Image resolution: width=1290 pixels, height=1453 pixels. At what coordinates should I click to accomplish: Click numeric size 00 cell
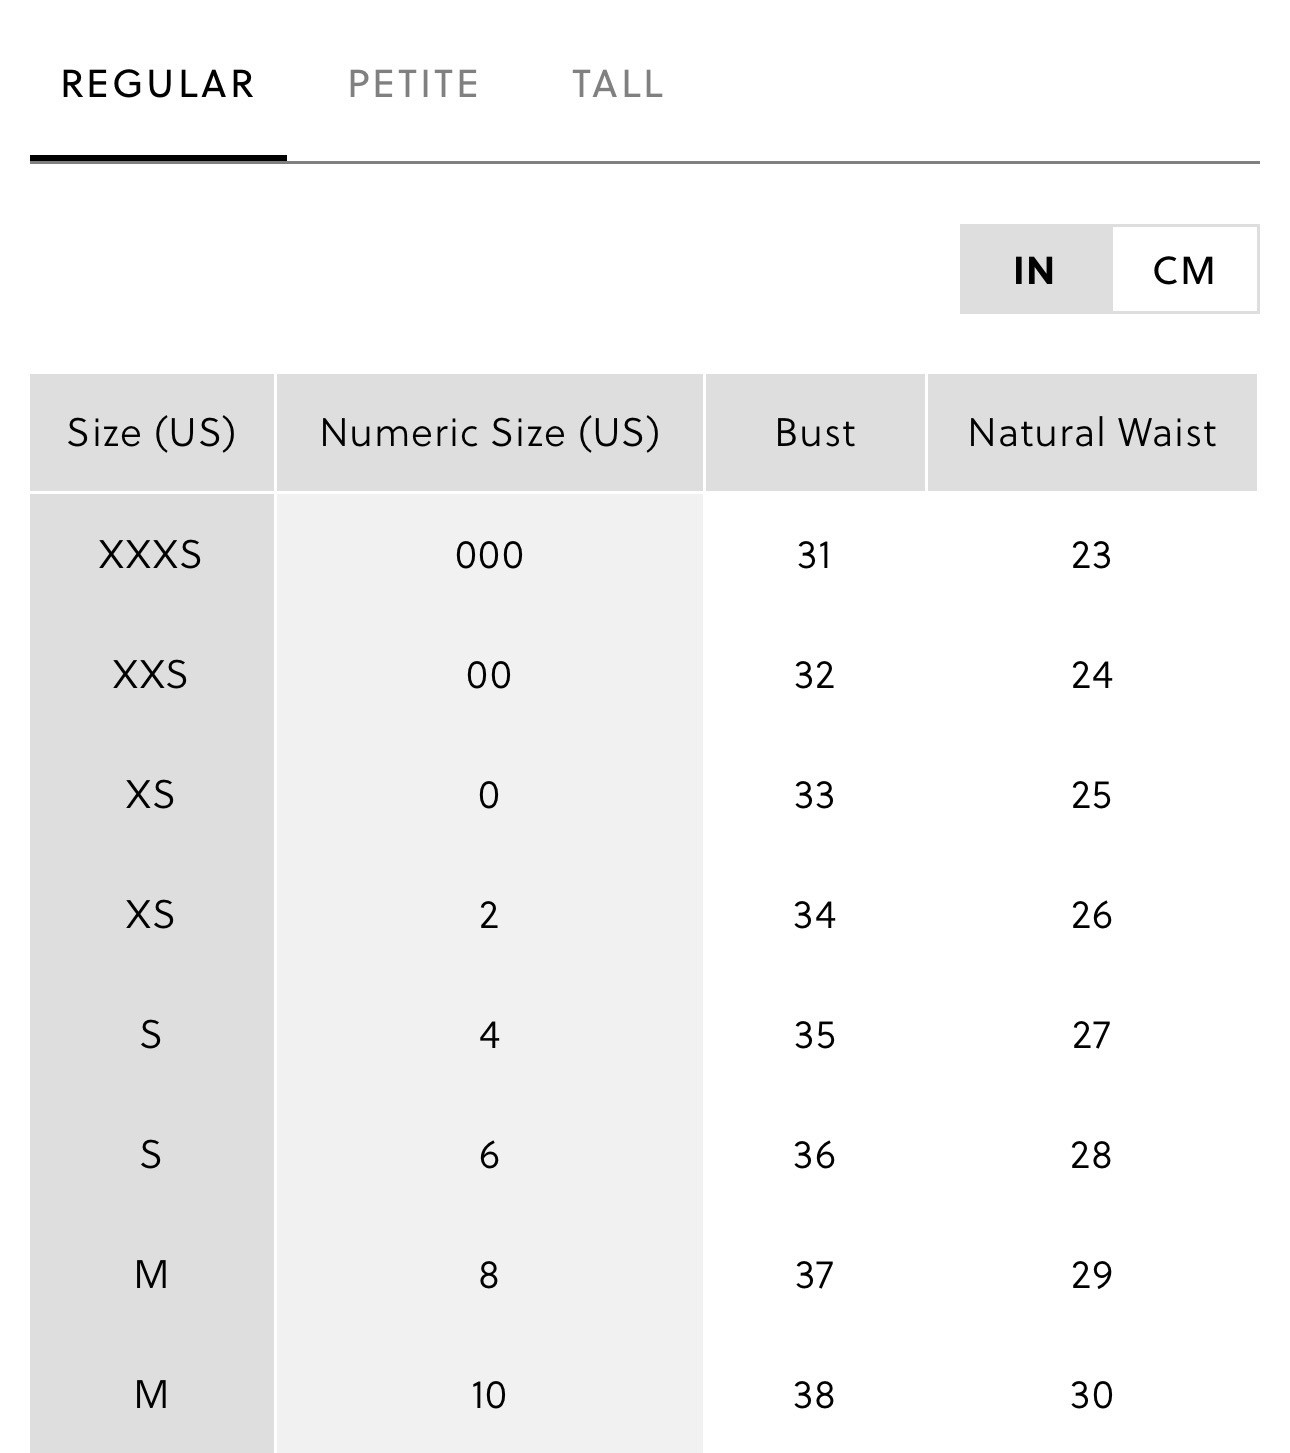point(490,675)
